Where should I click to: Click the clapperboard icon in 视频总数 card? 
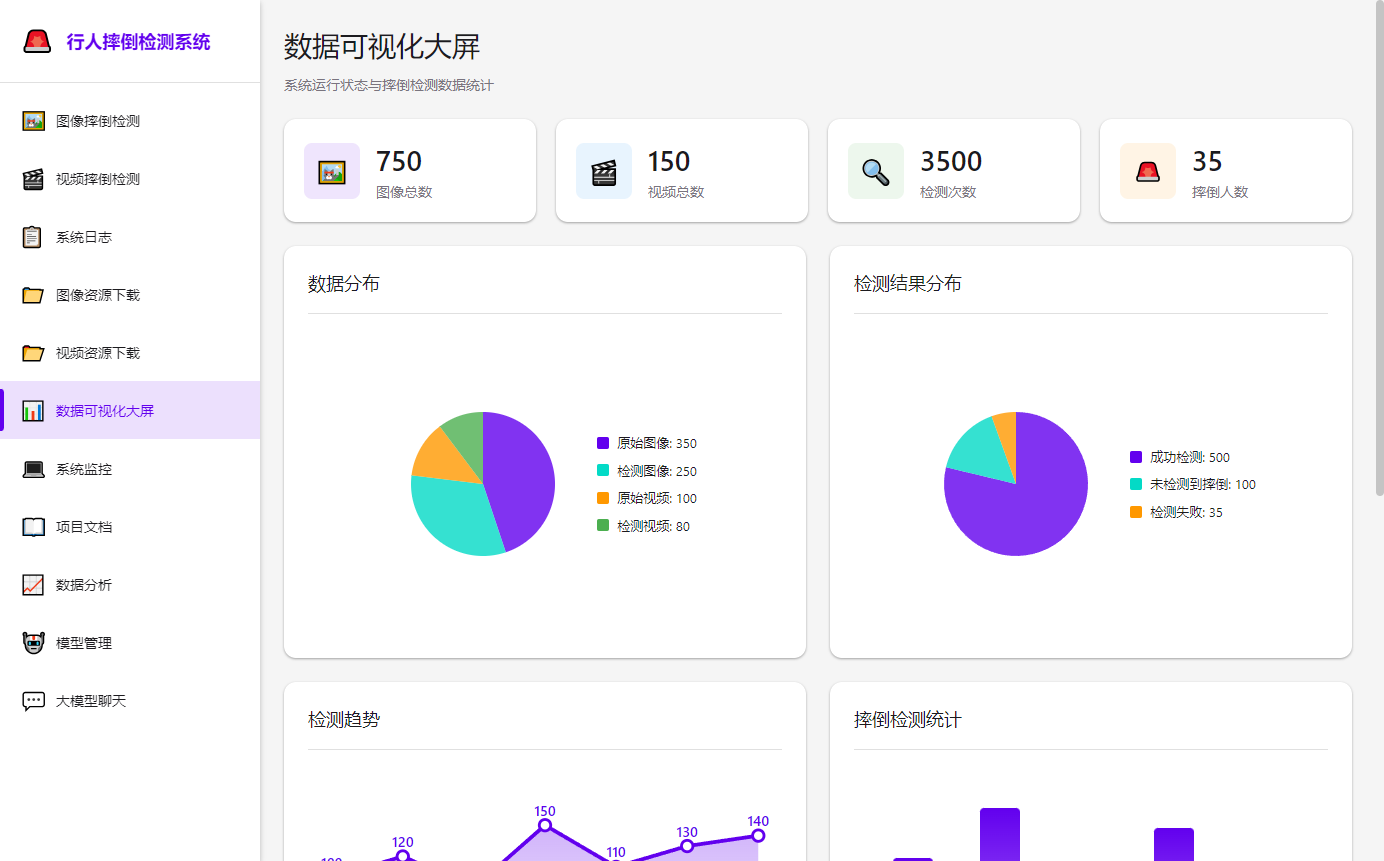coord(604,172)
